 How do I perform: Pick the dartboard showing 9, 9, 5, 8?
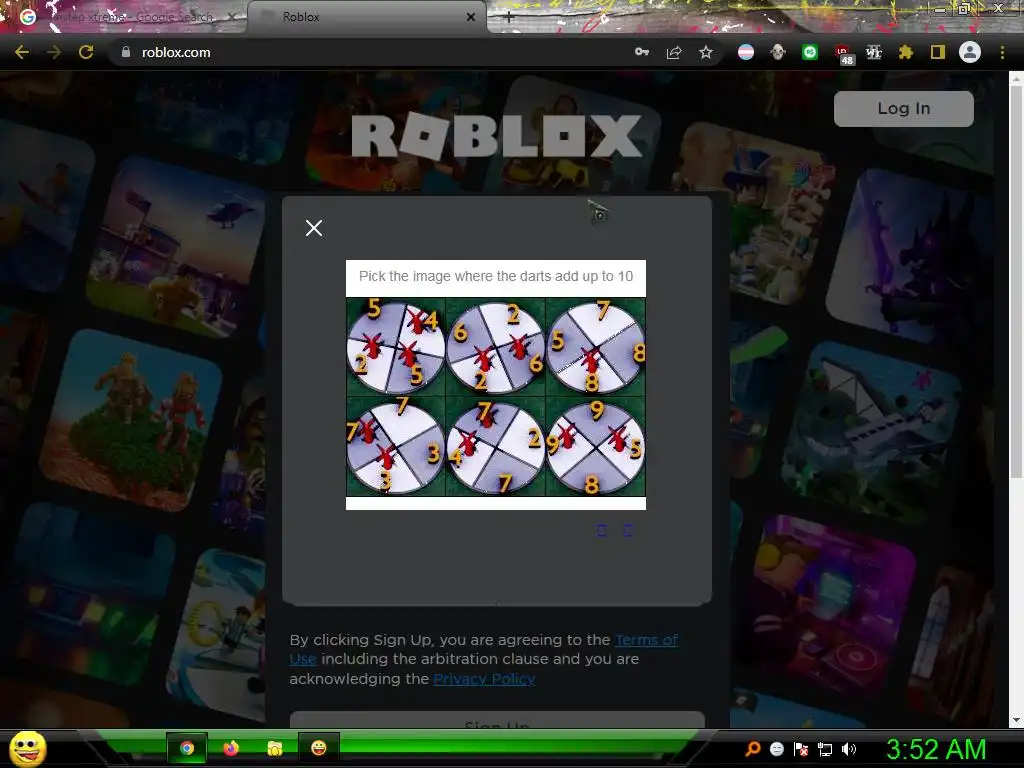(x=596, y=447)
